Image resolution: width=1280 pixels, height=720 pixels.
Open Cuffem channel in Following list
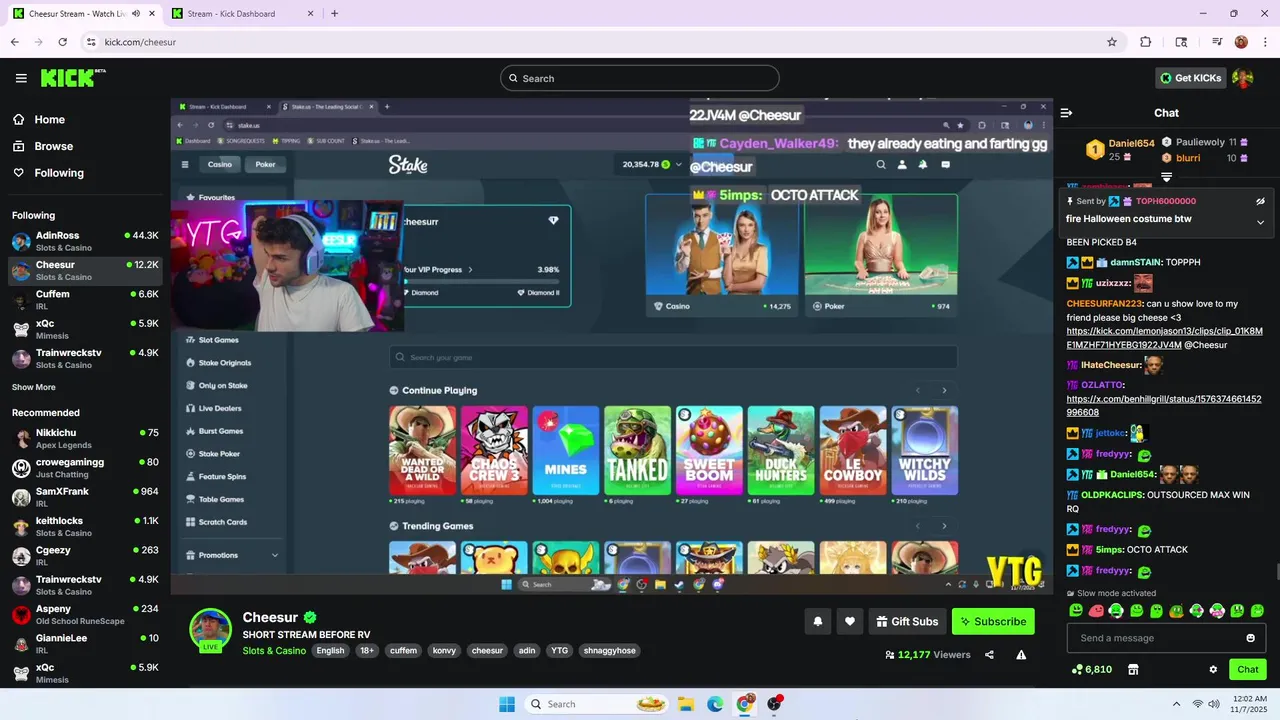(85, 300)
